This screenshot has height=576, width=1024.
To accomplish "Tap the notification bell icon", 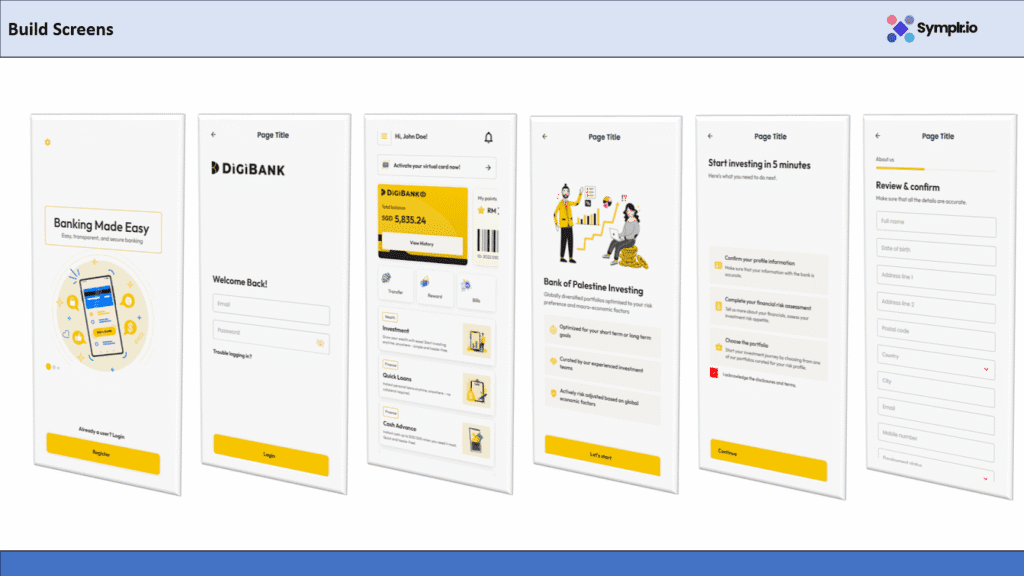I will (x=488, y=138).
